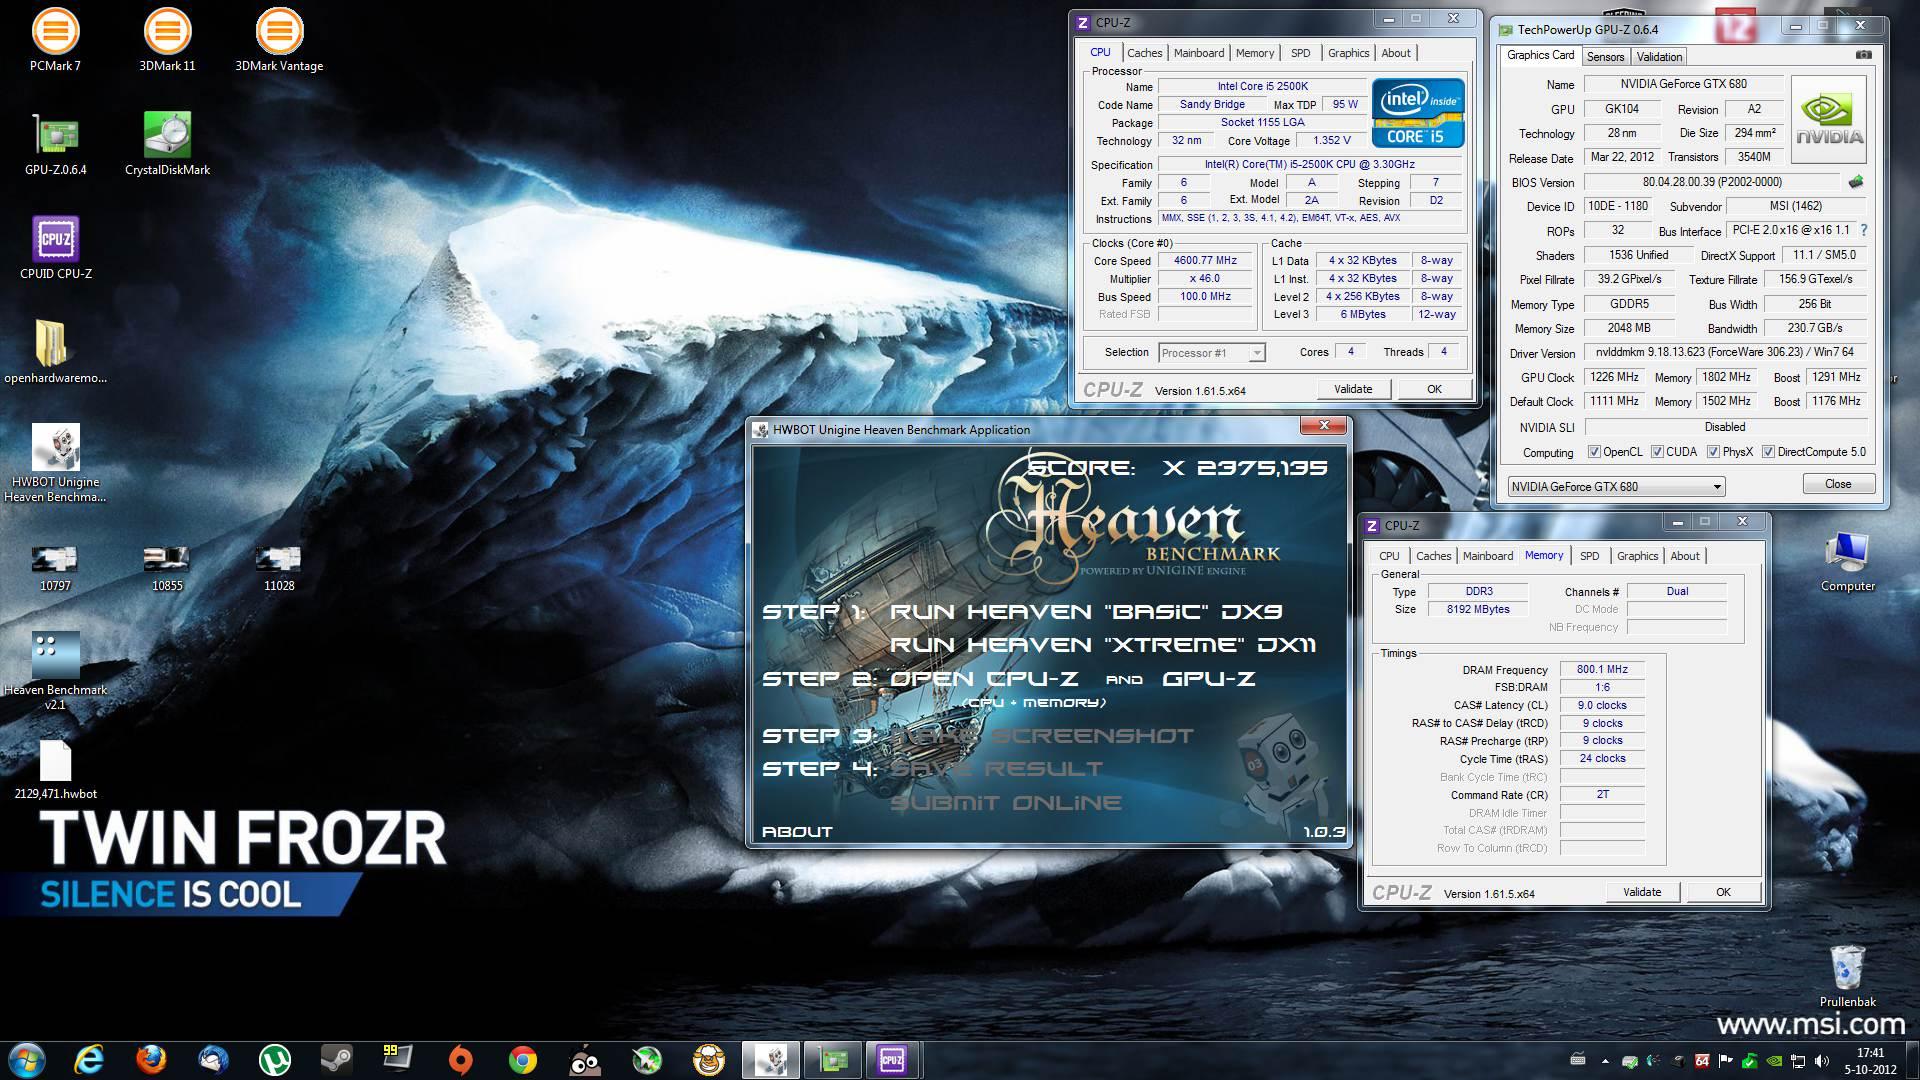Show hidden system tray icons
1920x1080 pixels.
[1606, 1061]
